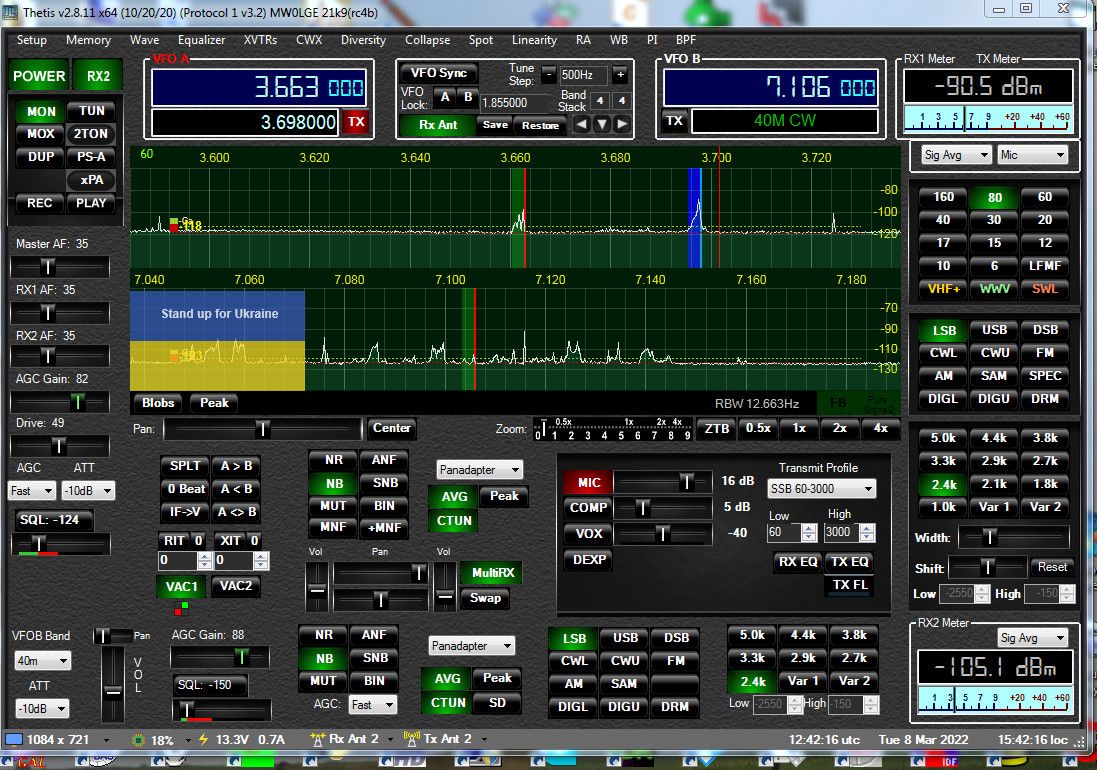This screenshot has width=1097, height=770.
Task: Open the TX EQ button
Action: click(x=849, y=562)
